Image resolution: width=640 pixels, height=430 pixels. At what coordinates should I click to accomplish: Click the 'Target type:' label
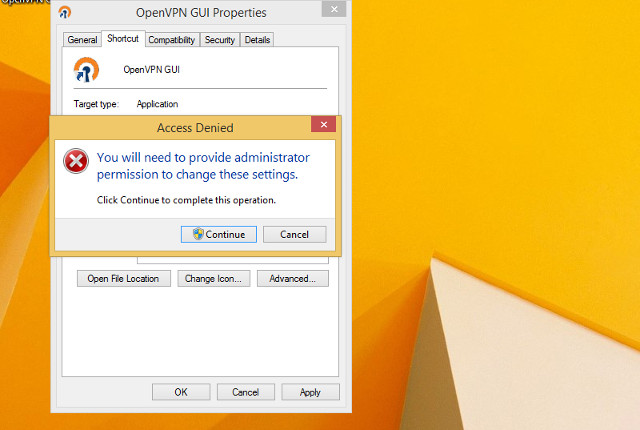(96, 104)
